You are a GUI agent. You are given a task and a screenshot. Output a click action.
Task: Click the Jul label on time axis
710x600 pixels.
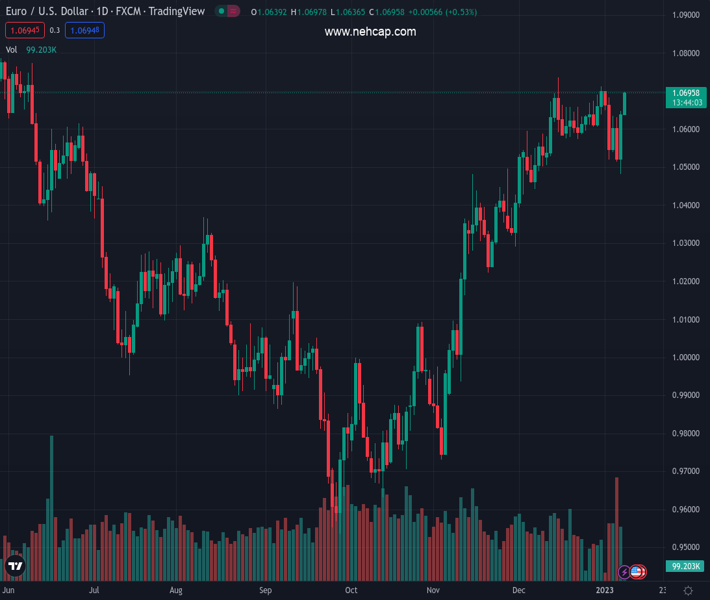94,591
